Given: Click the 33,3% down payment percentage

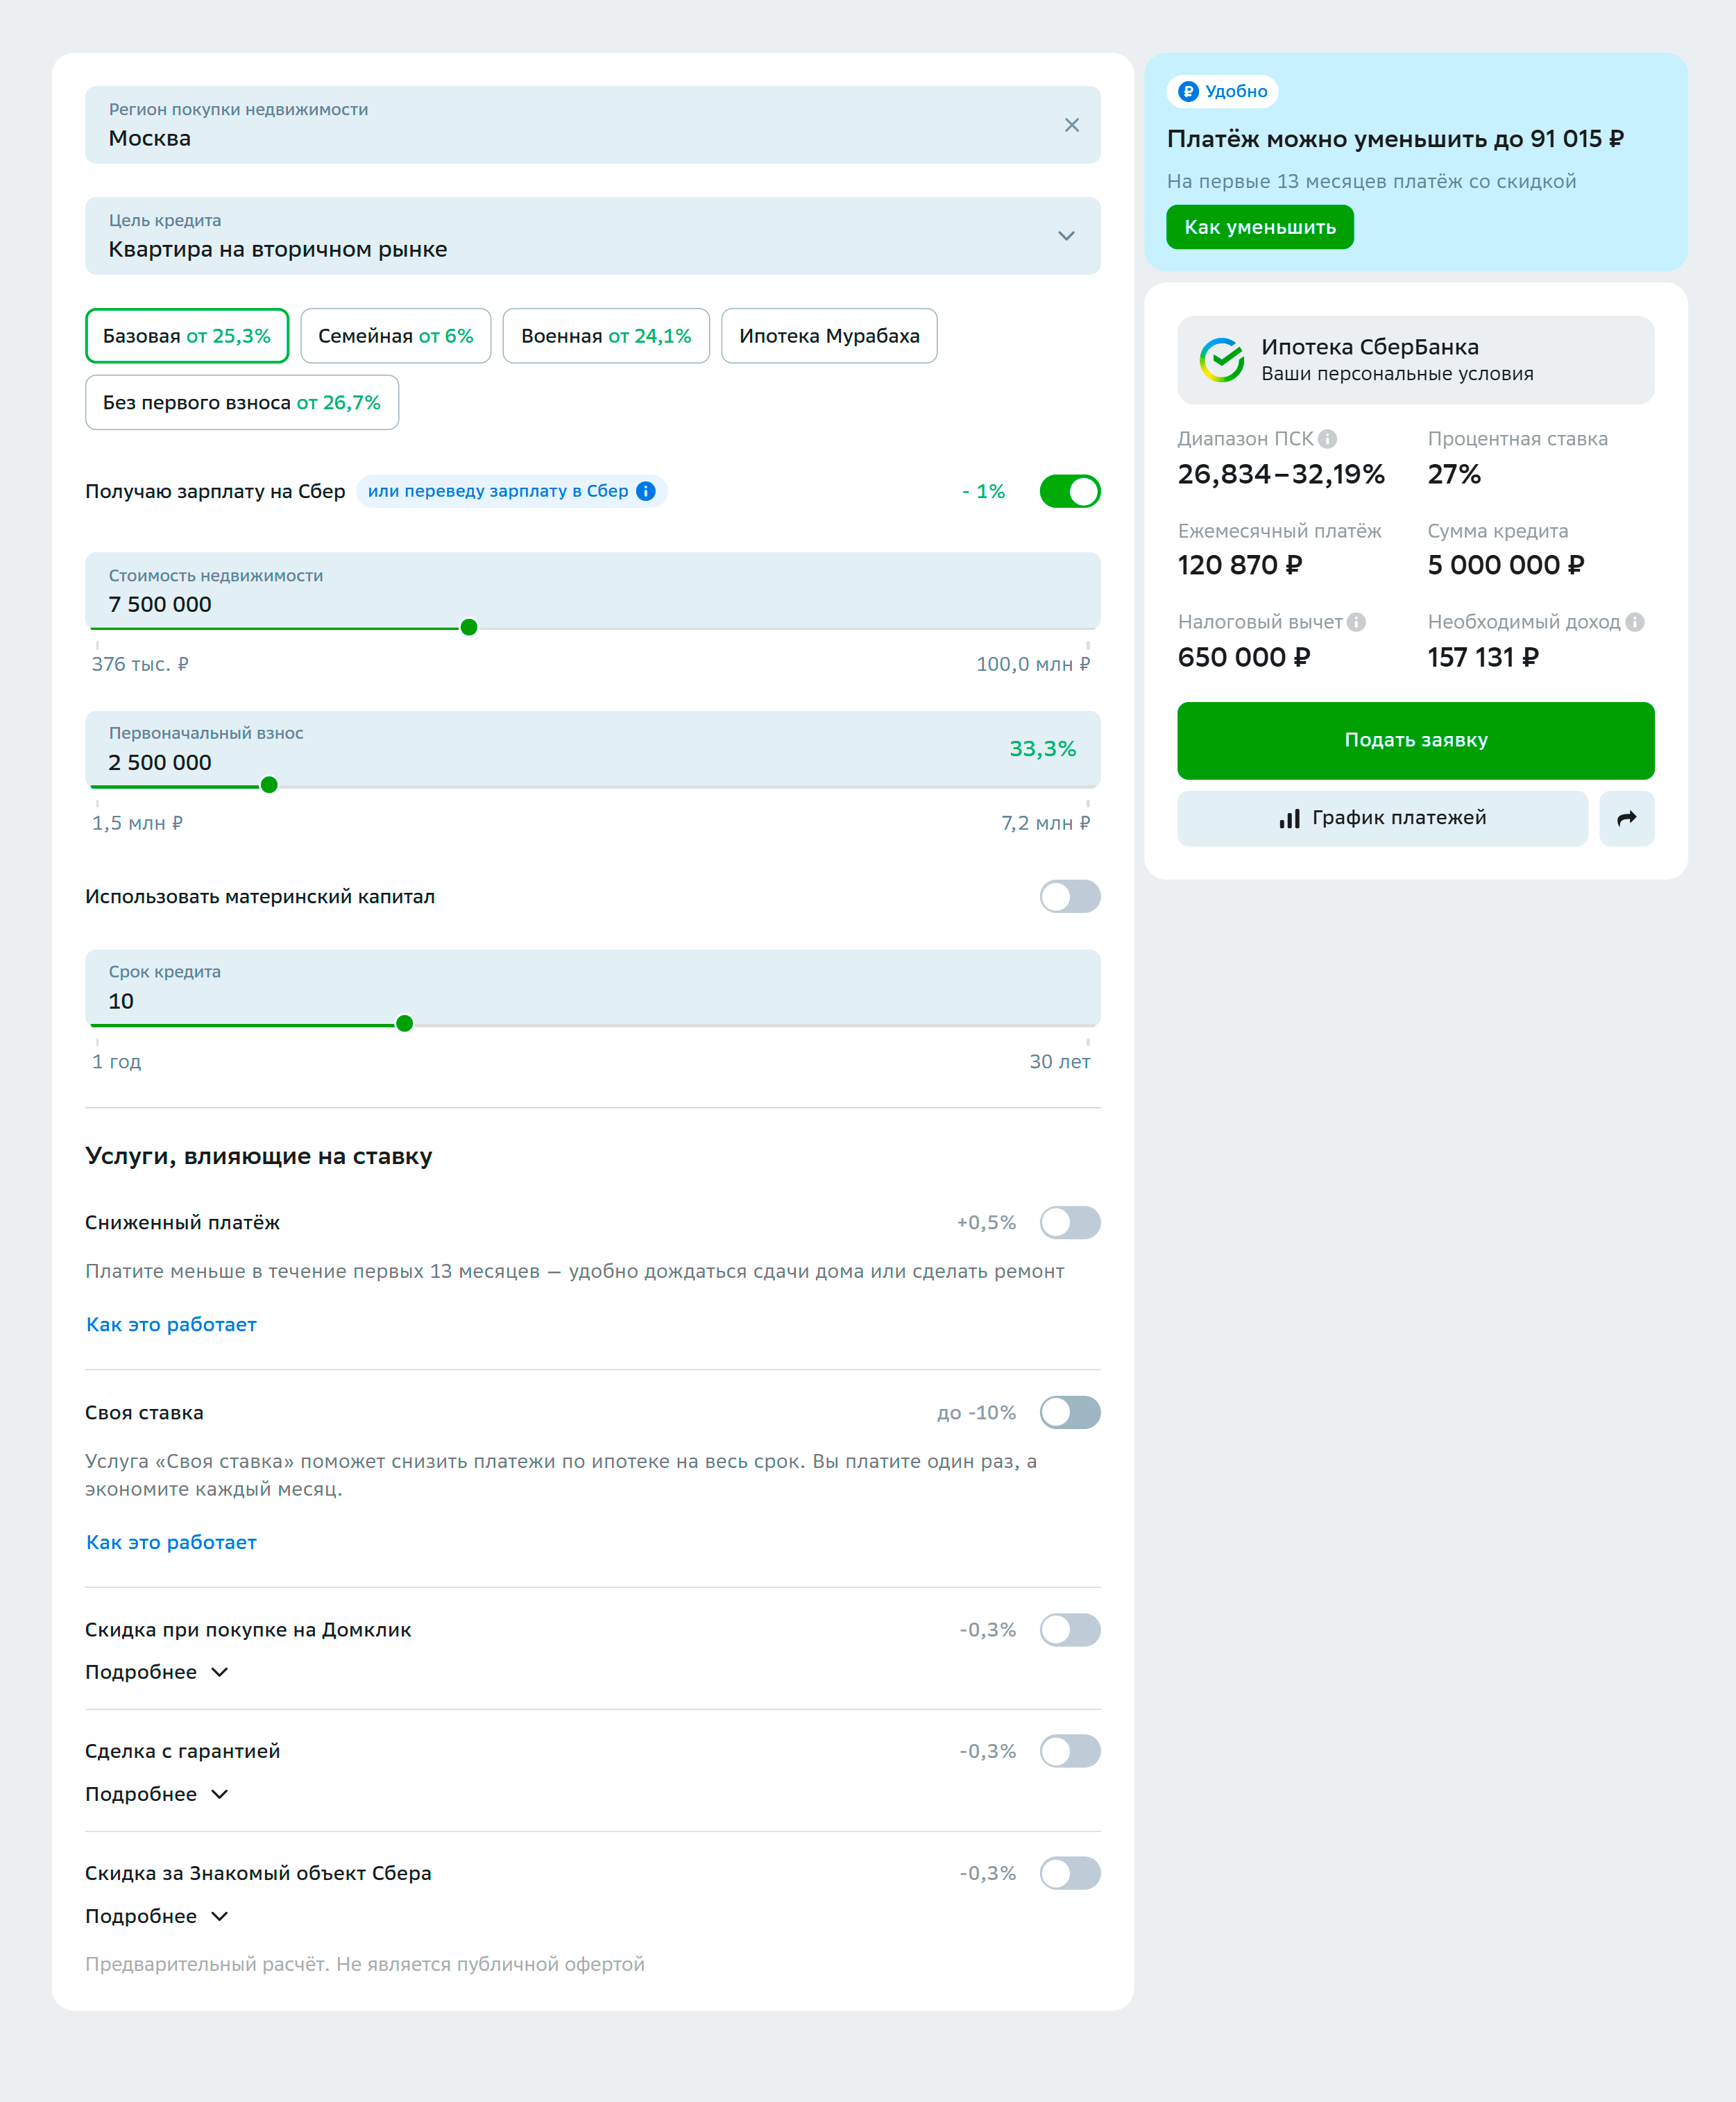Looking at the screenshot, I should [x=1042, y=749].
